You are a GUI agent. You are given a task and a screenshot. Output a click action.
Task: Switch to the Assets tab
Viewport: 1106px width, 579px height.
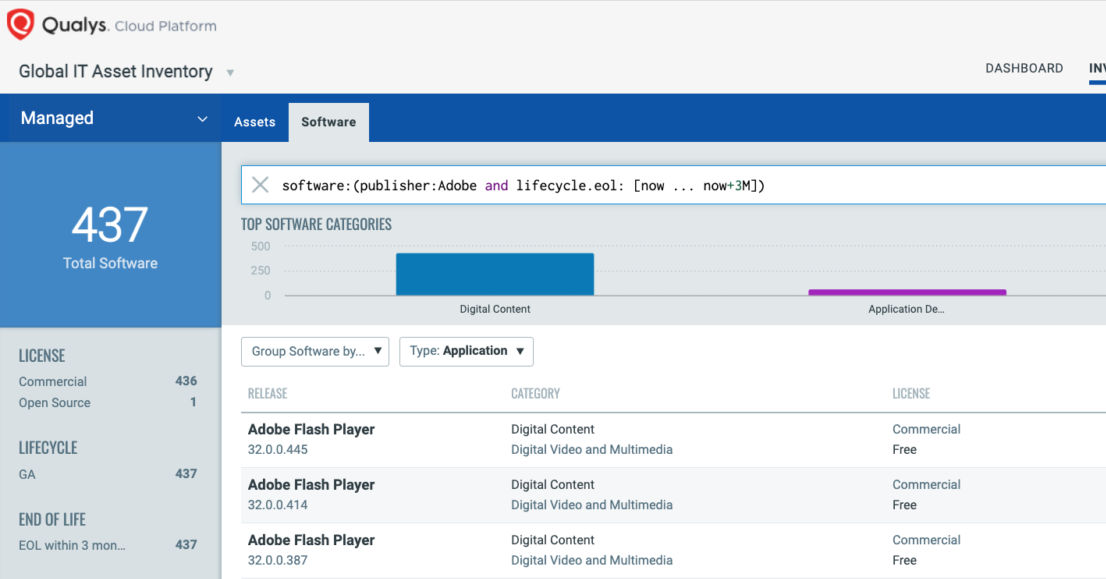pos(255,122)
